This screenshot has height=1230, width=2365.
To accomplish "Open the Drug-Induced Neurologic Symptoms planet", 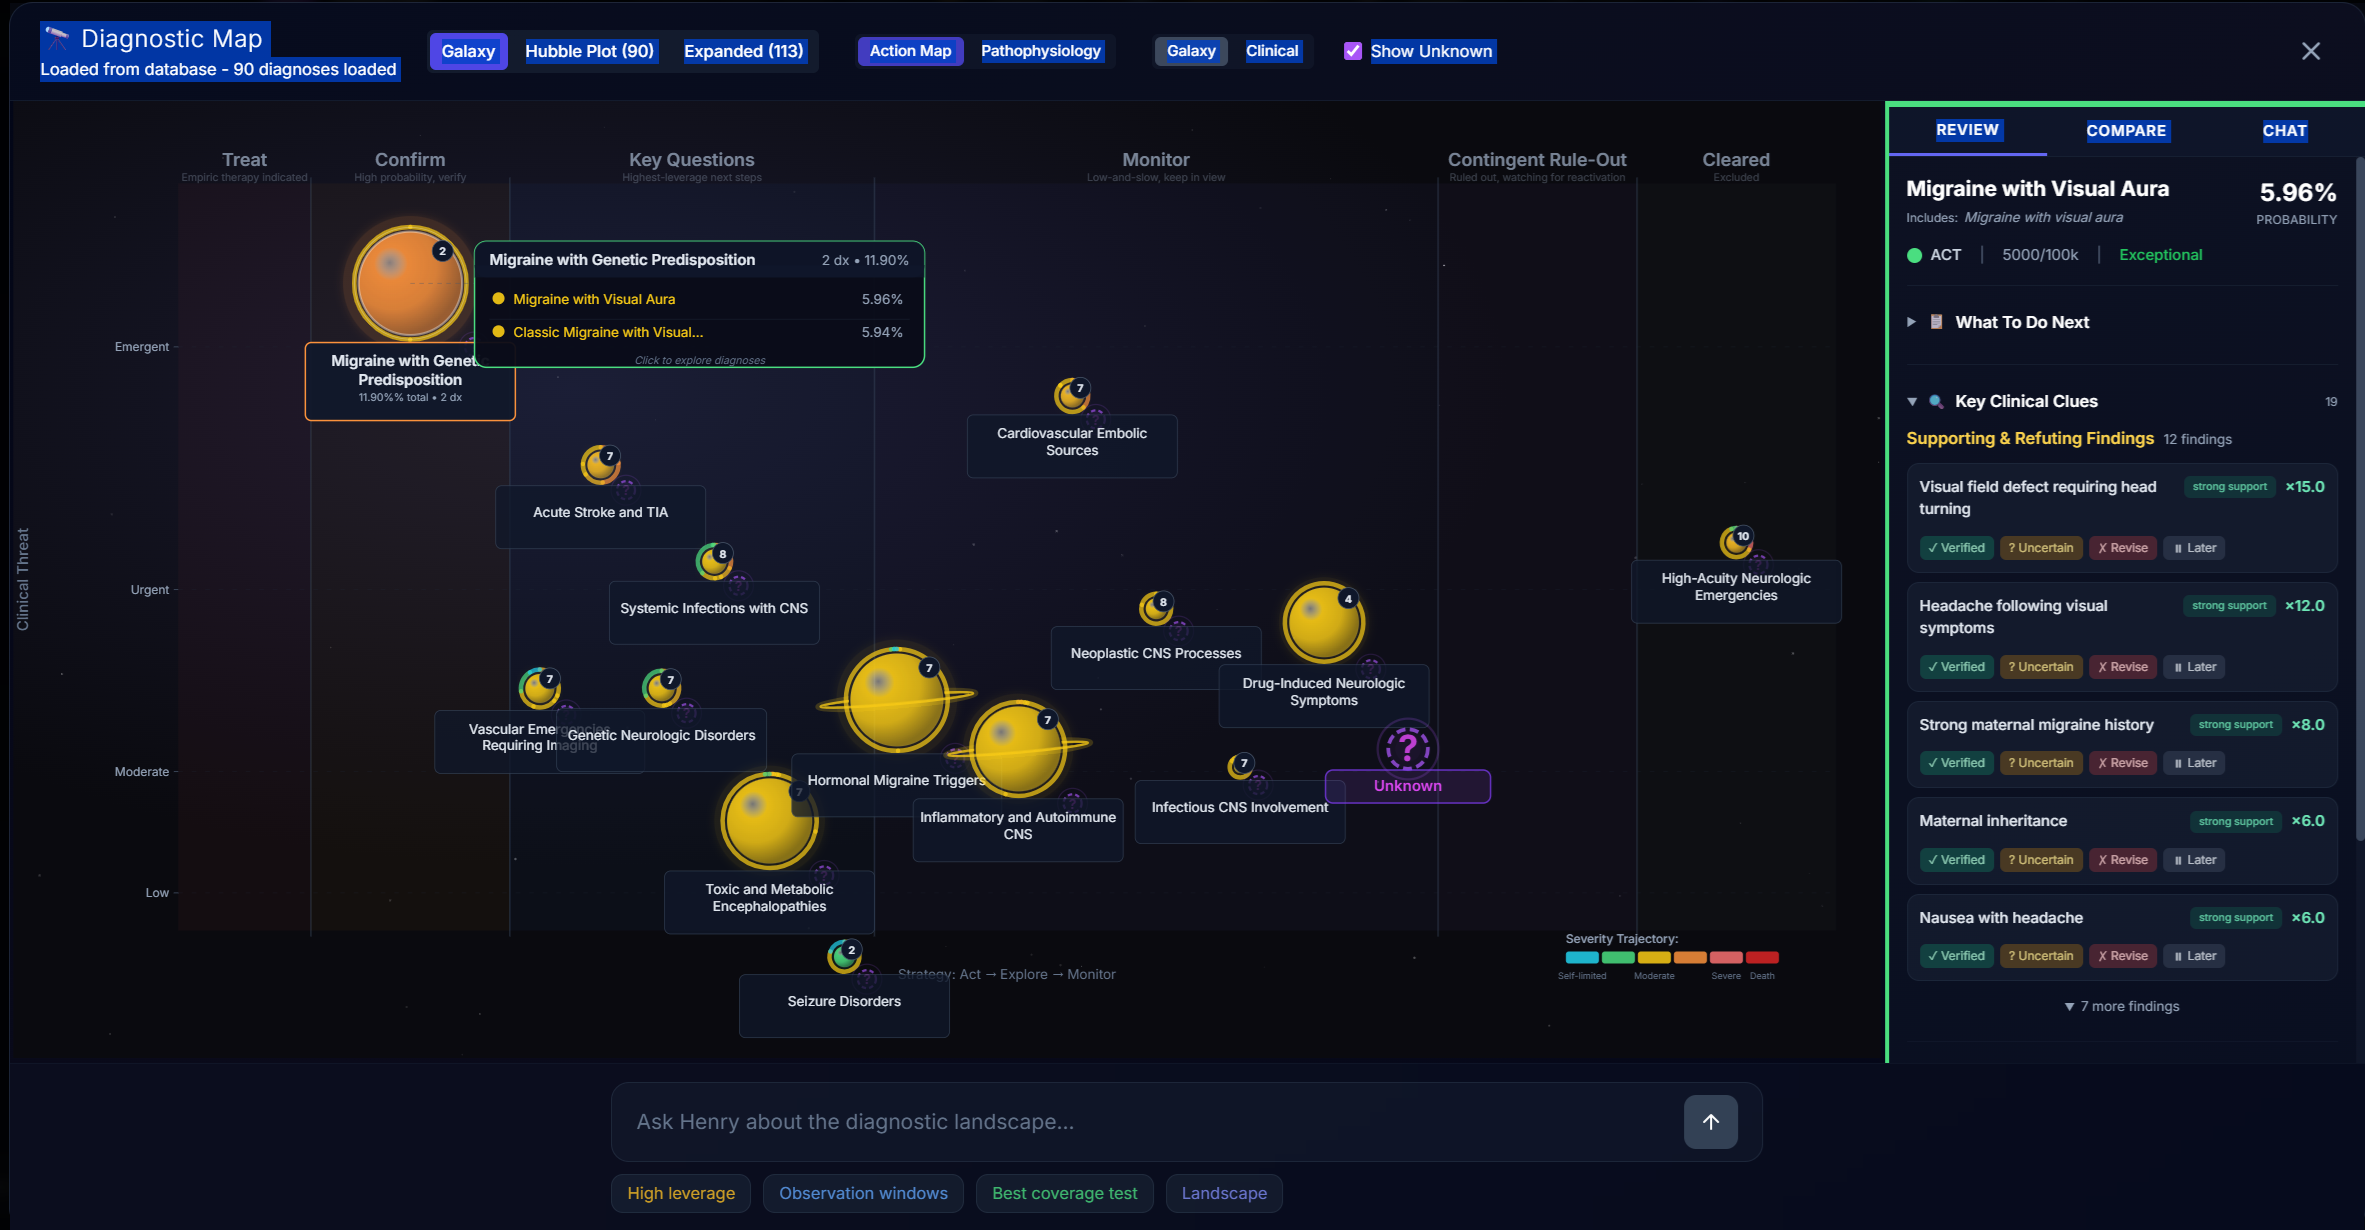I will tap(1323, 622).
